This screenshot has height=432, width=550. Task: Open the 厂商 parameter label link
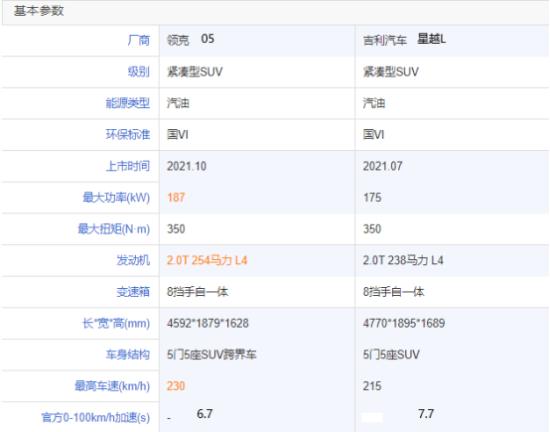pyautogui.click(x=139, y=40)
